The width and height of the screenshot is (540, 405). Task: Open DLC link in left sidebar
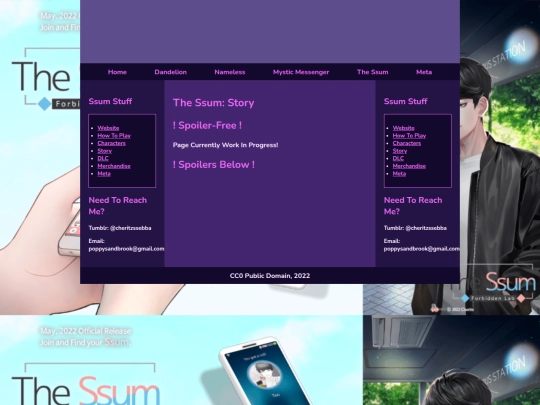click(x=103, y=158)
